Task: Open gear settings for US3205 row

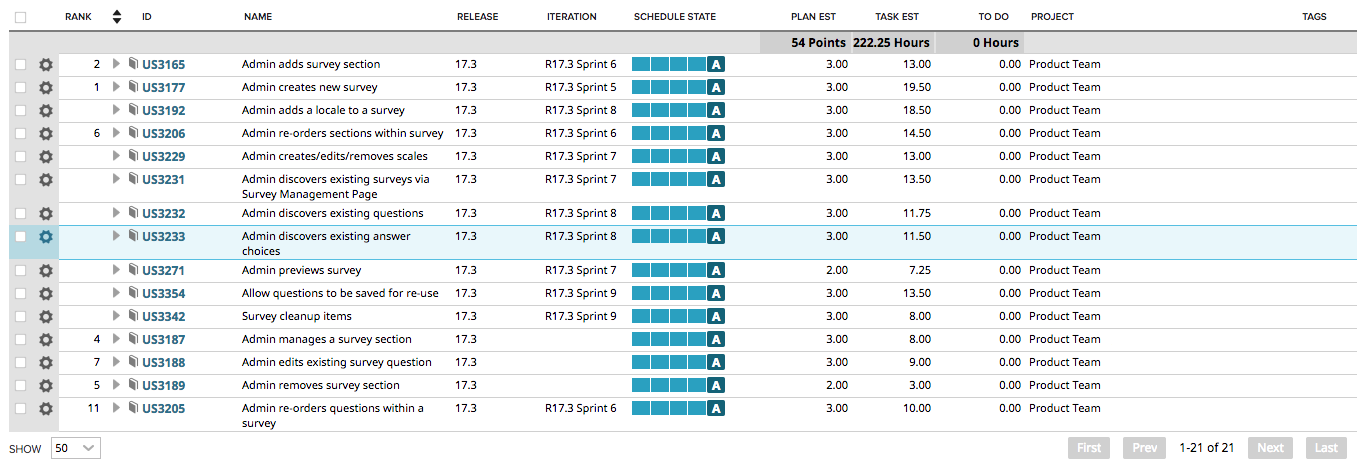Action: (45, 409)
